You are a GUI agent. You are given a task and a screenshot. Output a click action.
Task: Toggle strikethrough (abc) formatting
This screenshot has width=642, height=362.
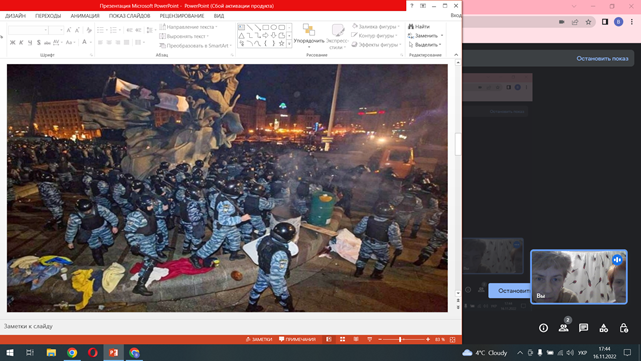[x=47, y=42]
